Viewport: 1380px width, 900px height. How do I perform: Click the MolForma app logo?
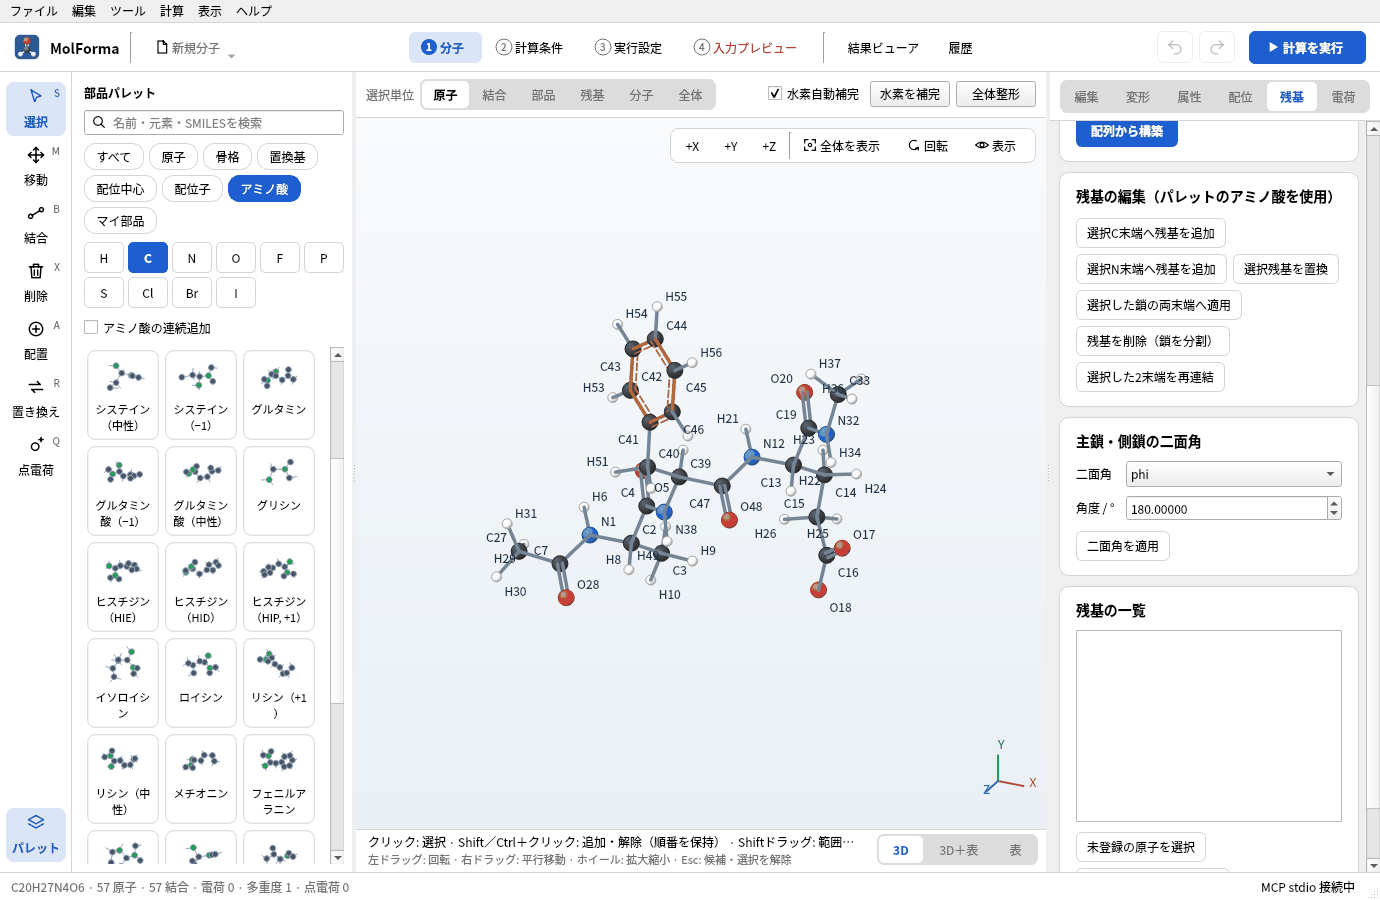[x=27, y=47]
